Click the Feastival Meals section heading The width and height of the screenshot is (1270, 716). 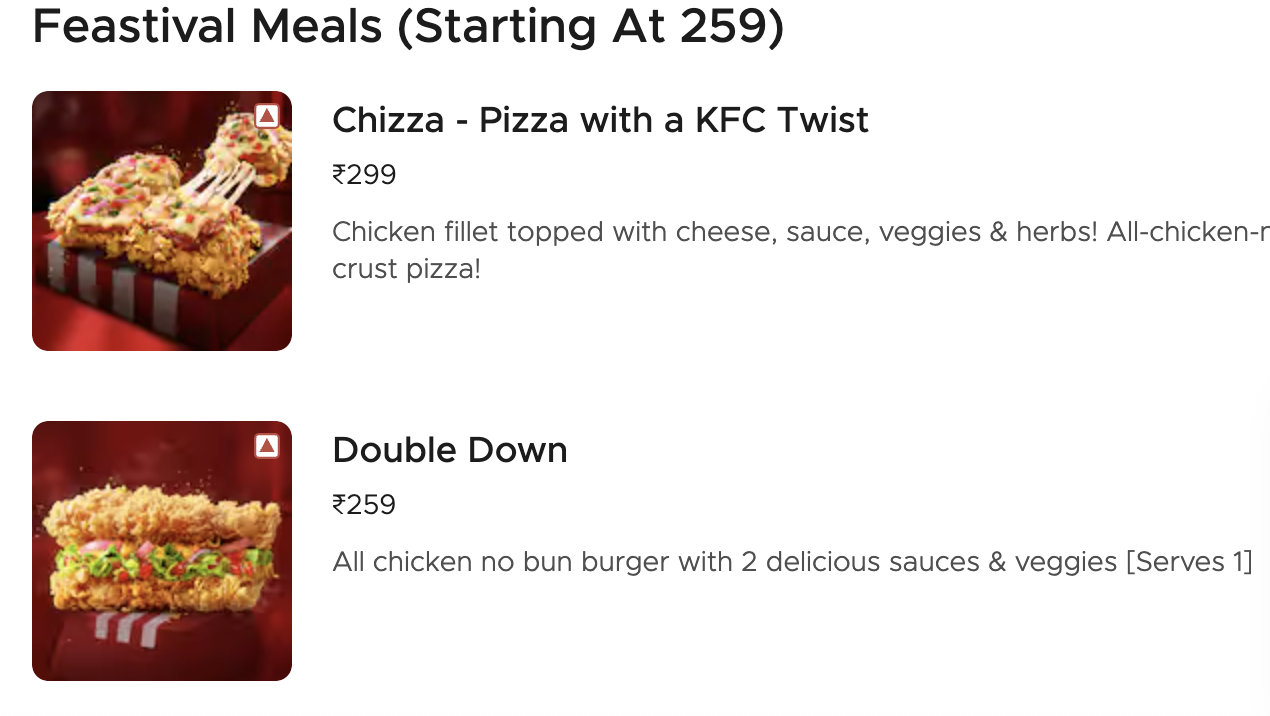click(407, 27)
